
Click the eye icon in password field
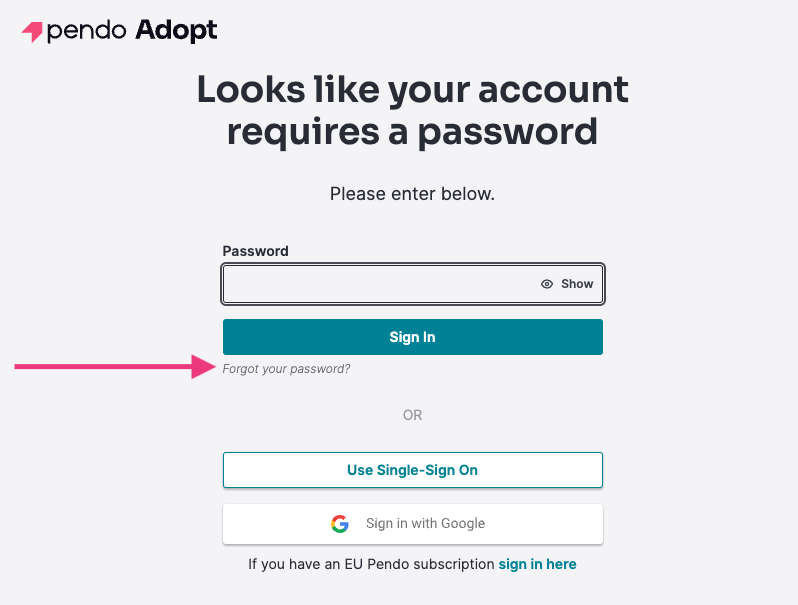click(x=547, y=284)
